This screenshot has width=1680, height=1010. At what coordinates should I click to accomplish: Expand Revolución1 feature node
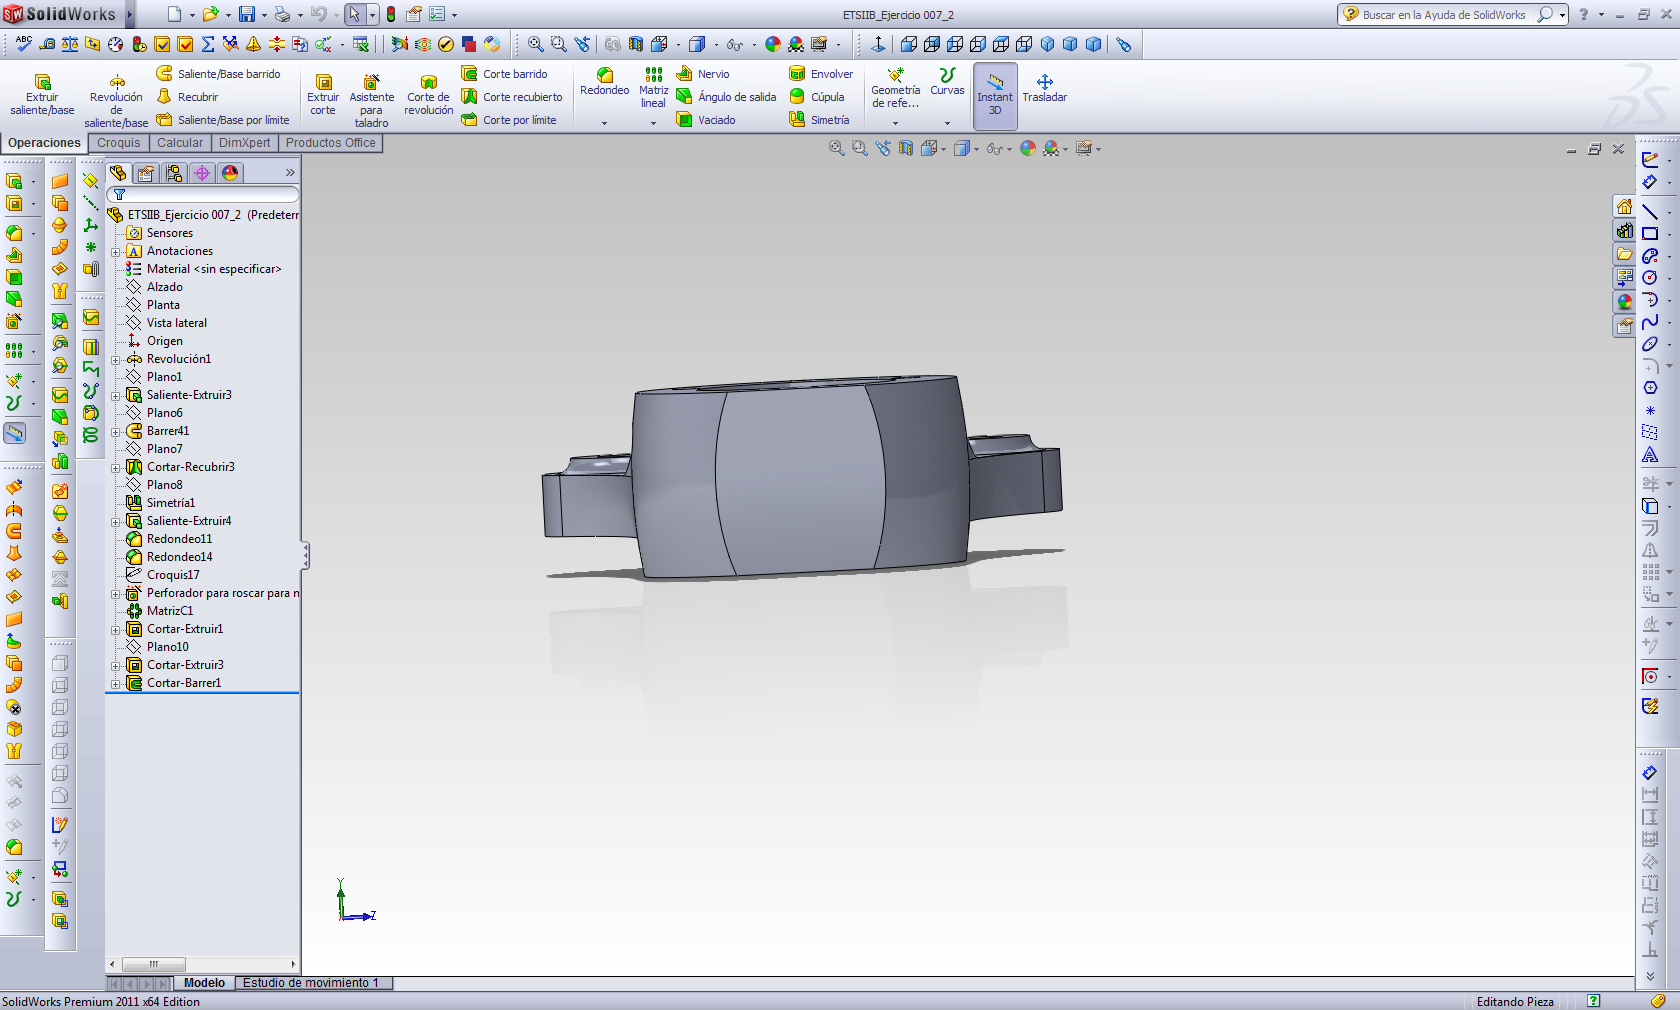116,360
